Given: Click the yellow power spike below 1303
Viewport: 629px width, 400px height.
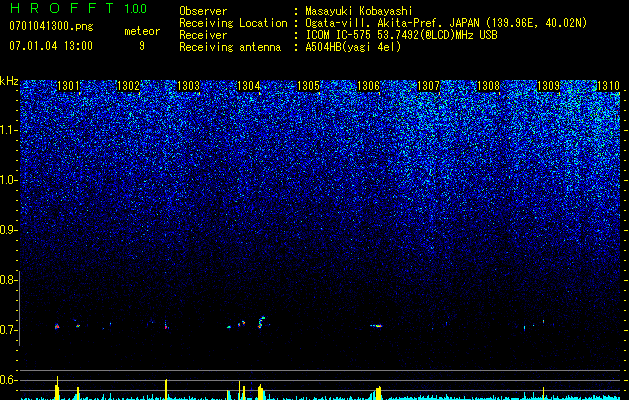Looking at the screenshot, I should 166,389.
